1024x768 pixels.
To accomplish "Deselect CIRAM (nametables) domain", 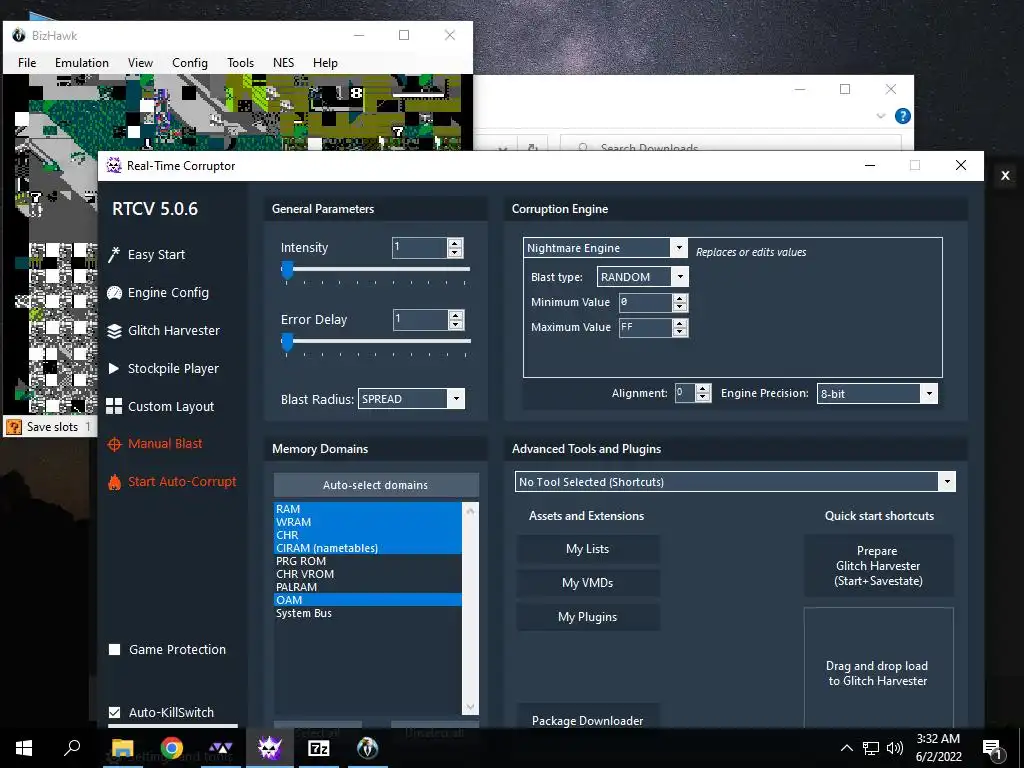I will 368,548.
